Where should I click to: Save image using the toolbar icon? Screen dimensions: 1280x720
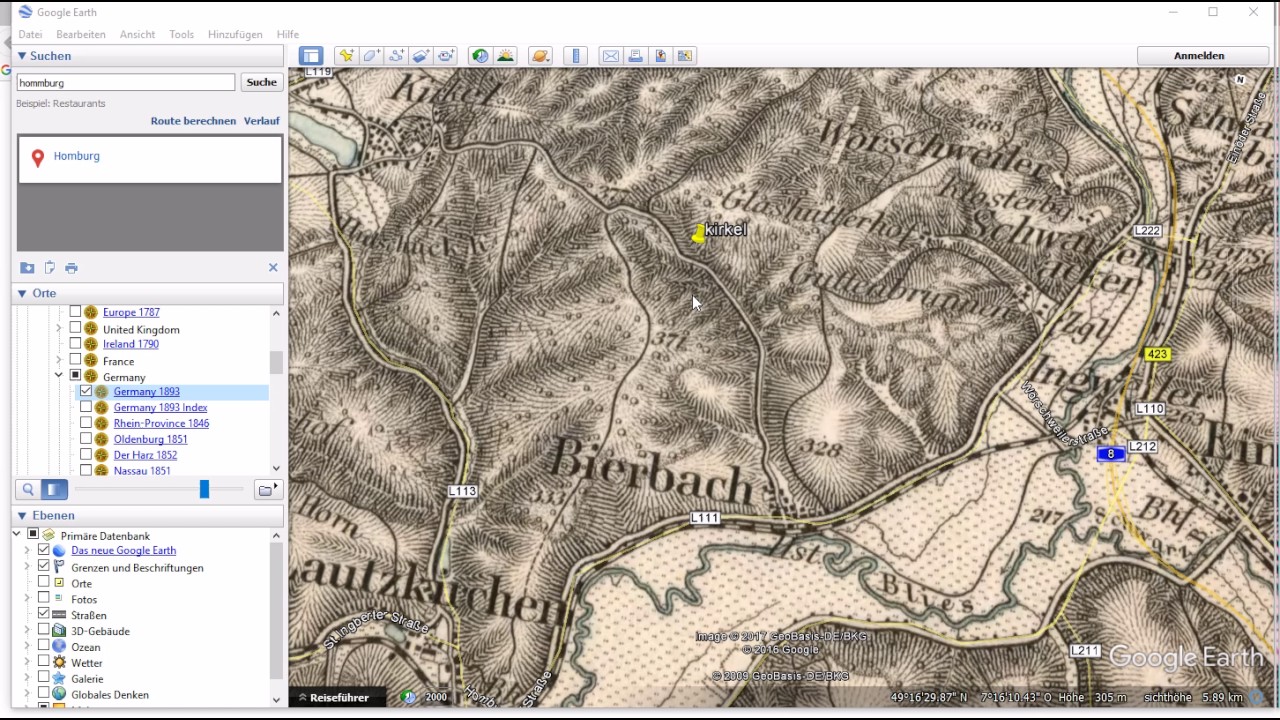(x=660, y=56)
